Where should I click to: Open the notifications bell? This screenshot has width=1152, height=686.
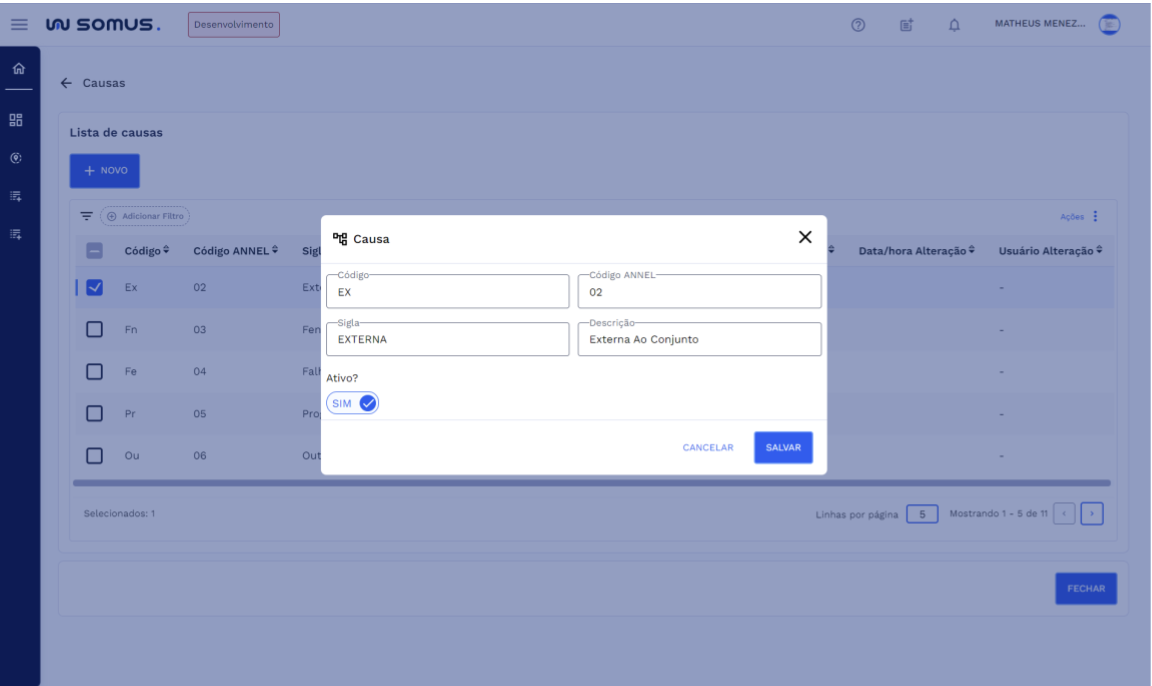[954, 25]
